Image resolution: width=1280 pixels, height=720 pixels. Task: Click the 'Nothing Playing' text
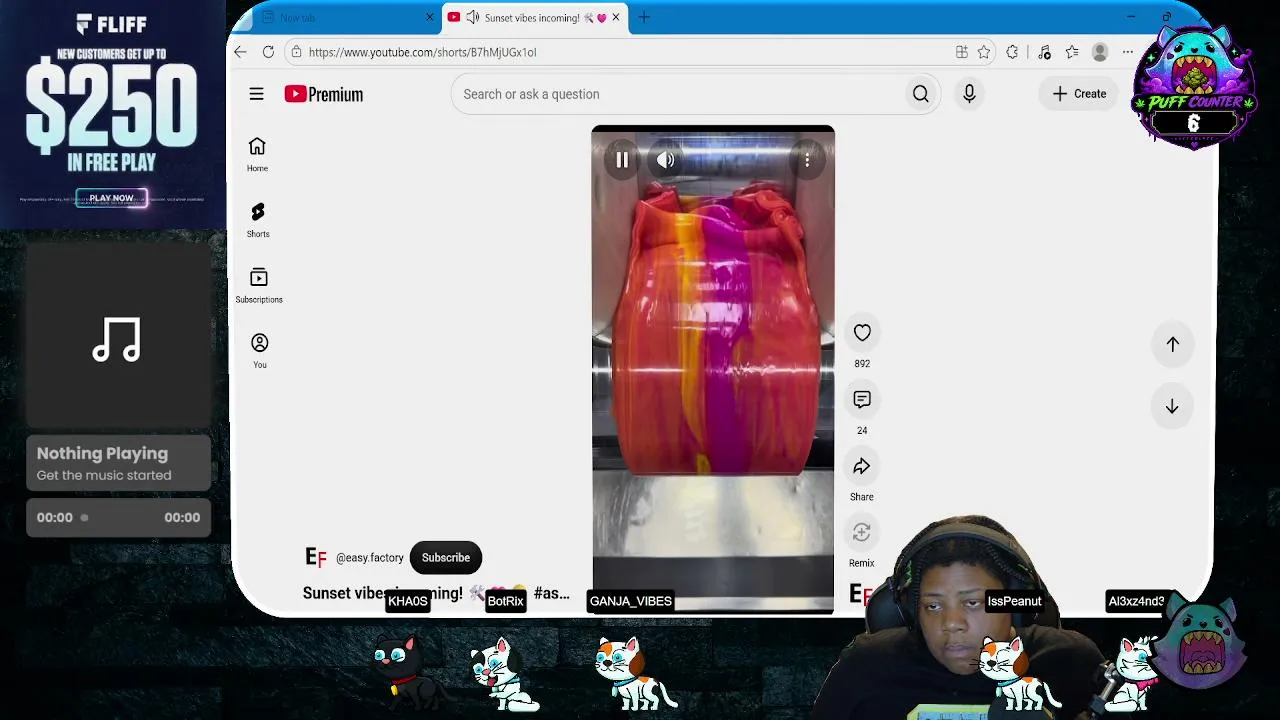pyautogui.click(x=102, y=453)
